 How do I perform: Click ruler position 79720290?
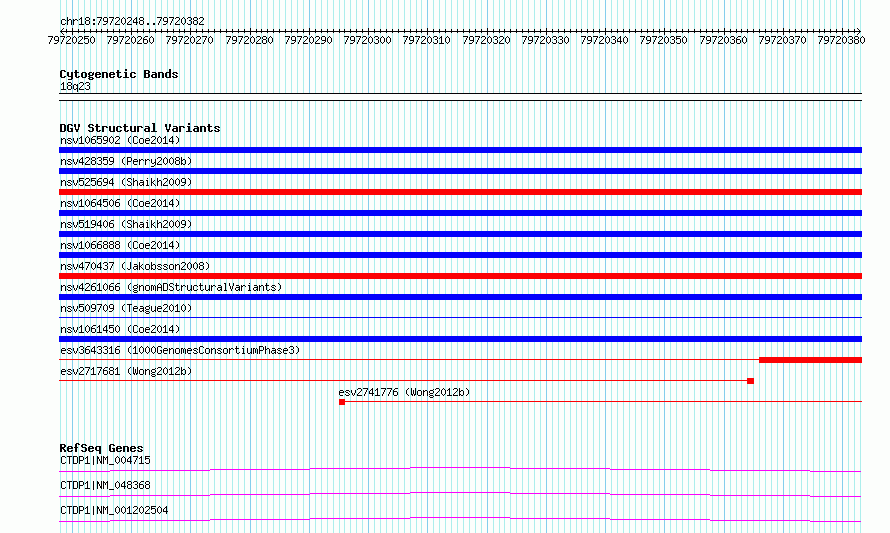pyautogui.click(x=308, y=40)
